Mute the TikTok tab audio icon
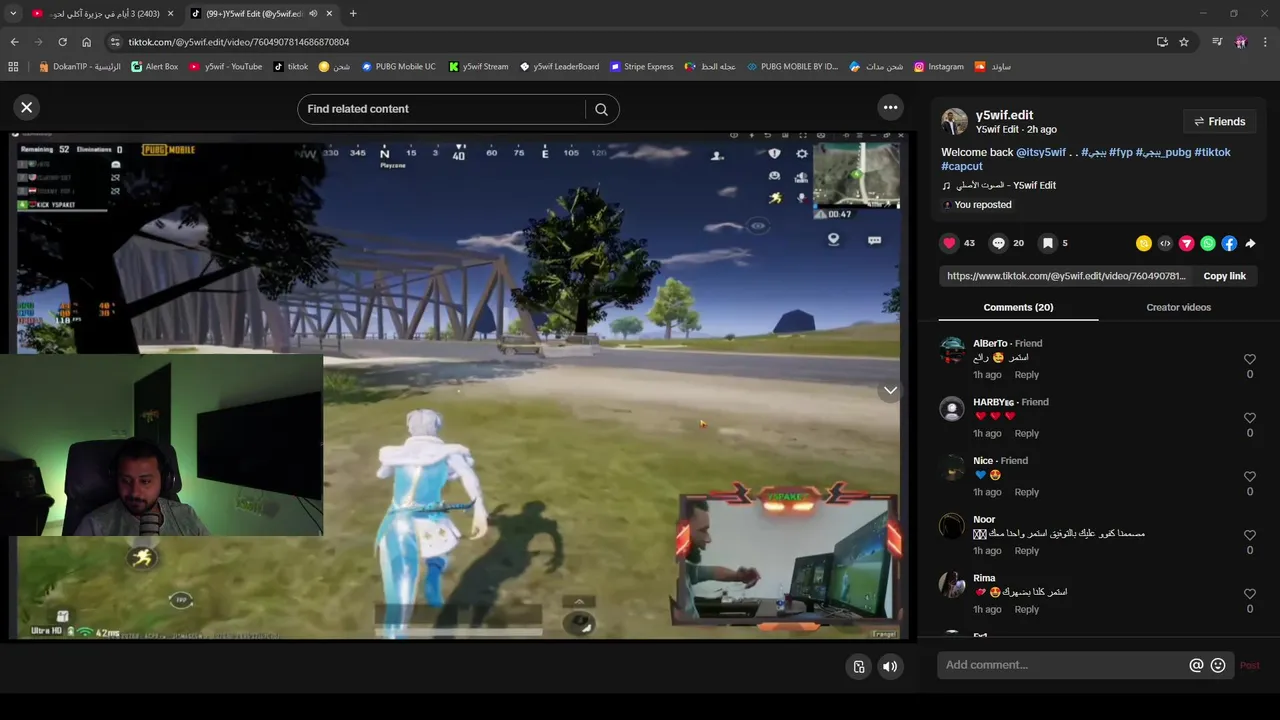The height and width of the screenshot is (720, 1280). pyautogui.click(x=313, y=14)
